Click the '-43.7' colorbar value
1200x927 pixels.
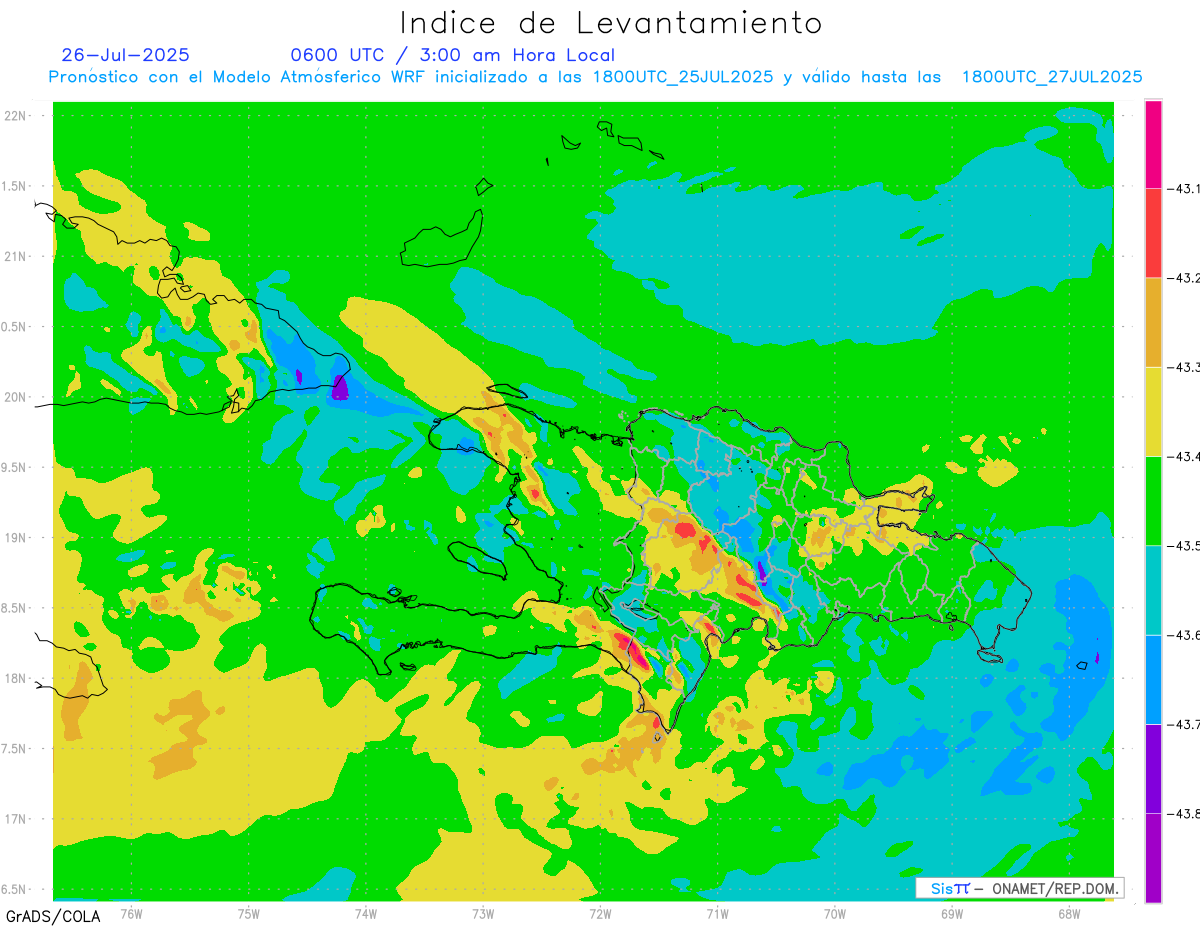(1186, 724)
